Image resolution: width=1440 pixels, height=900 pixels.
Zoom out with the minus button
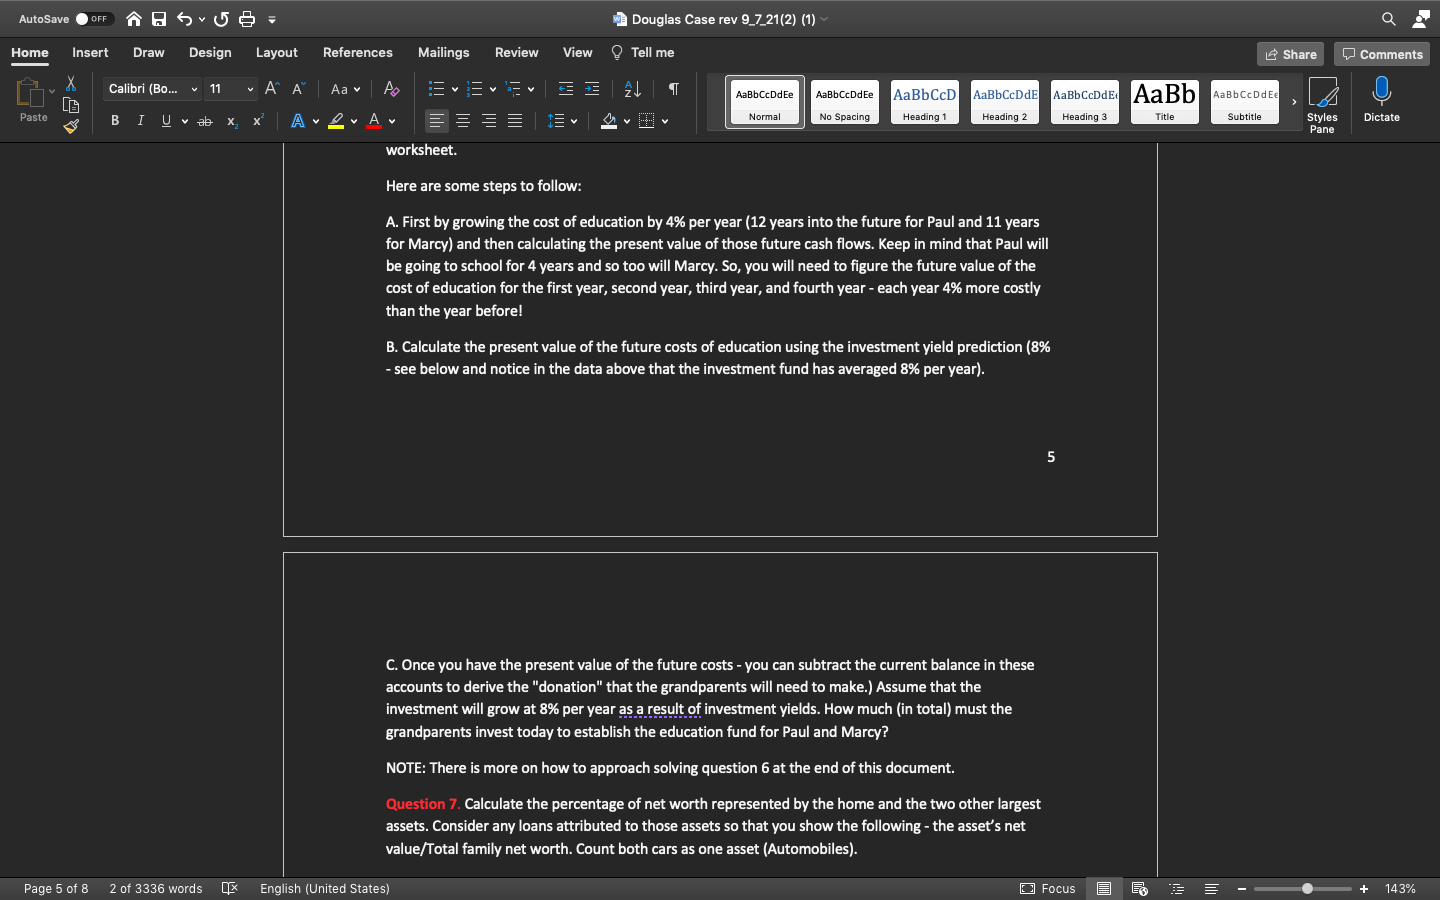(x=1242, y=888)
